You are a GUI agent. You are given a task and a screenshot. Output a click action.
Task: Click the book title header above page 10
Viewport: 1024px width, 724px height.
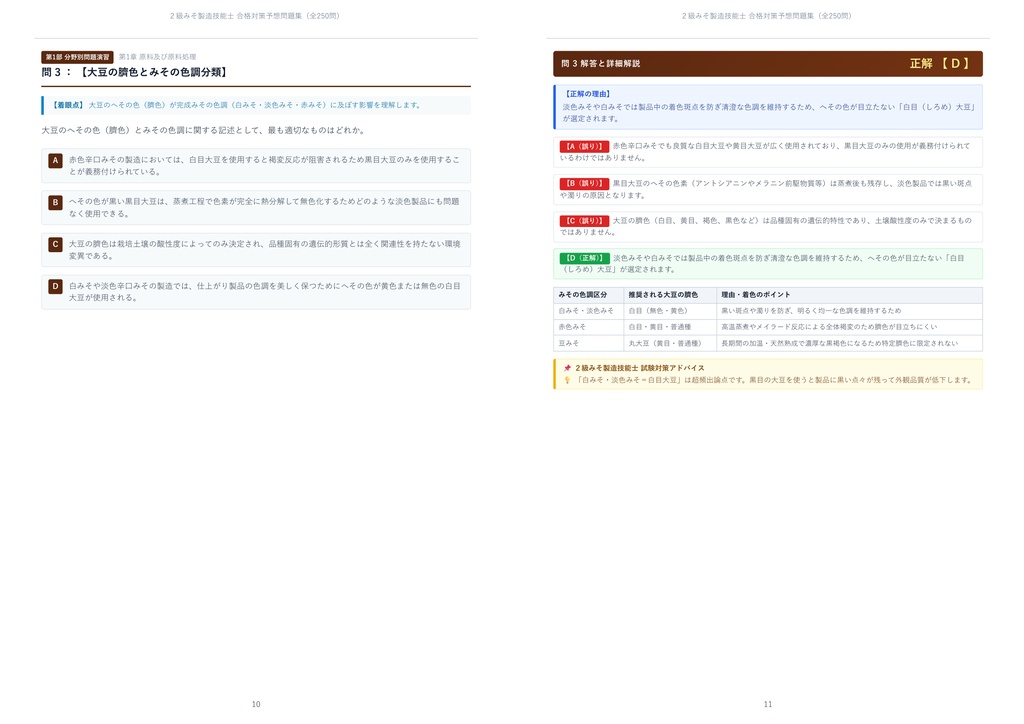[255, 16]
